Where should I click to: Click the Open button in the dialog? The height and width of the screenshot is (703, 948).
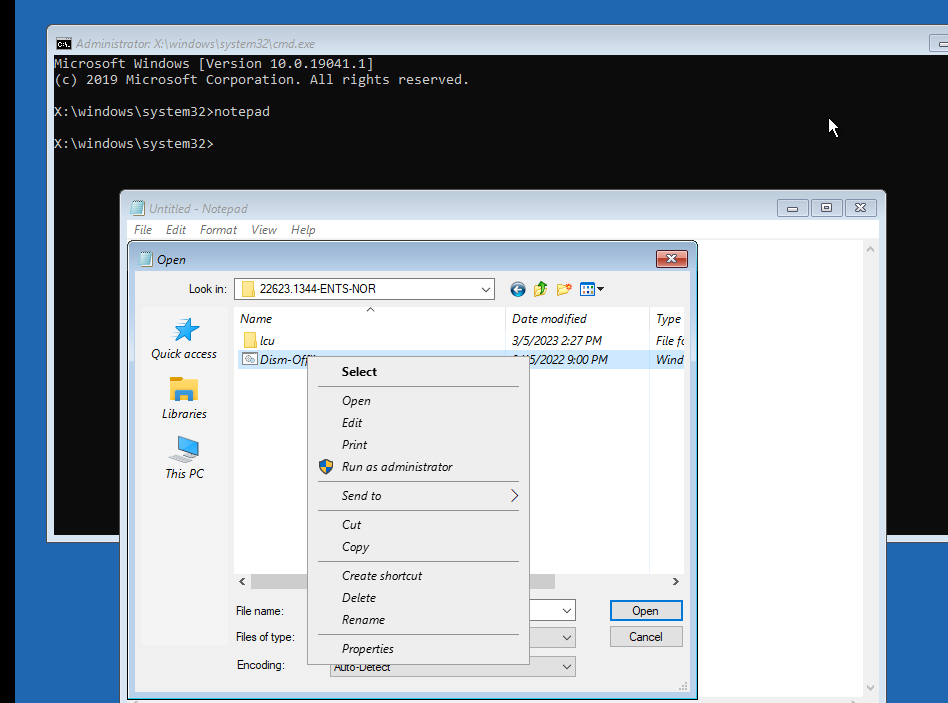coord(646,611)
